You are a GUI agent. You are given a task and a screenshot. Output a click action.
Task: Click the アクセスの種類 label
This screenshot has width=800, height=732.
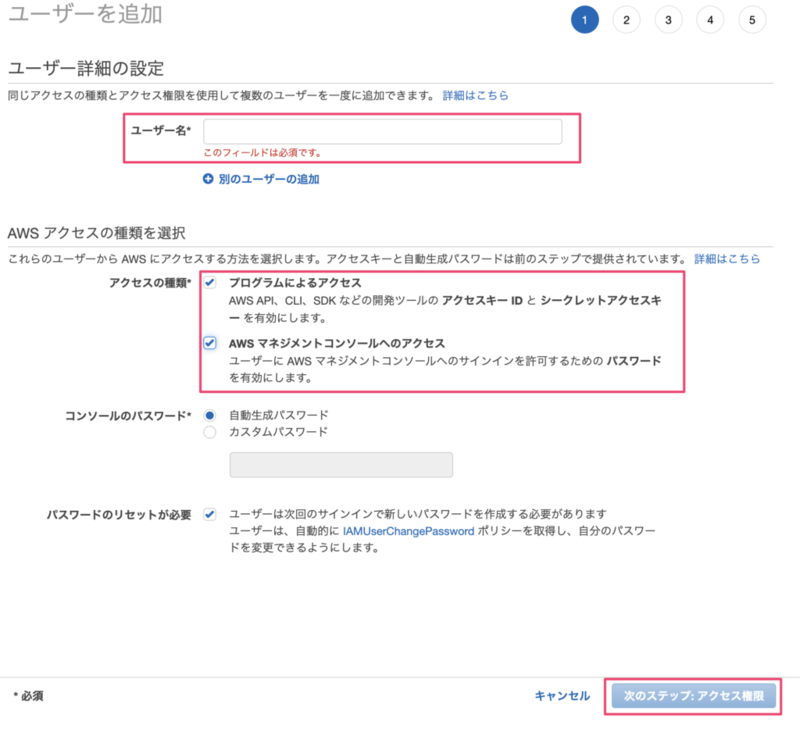coord(150,283)
